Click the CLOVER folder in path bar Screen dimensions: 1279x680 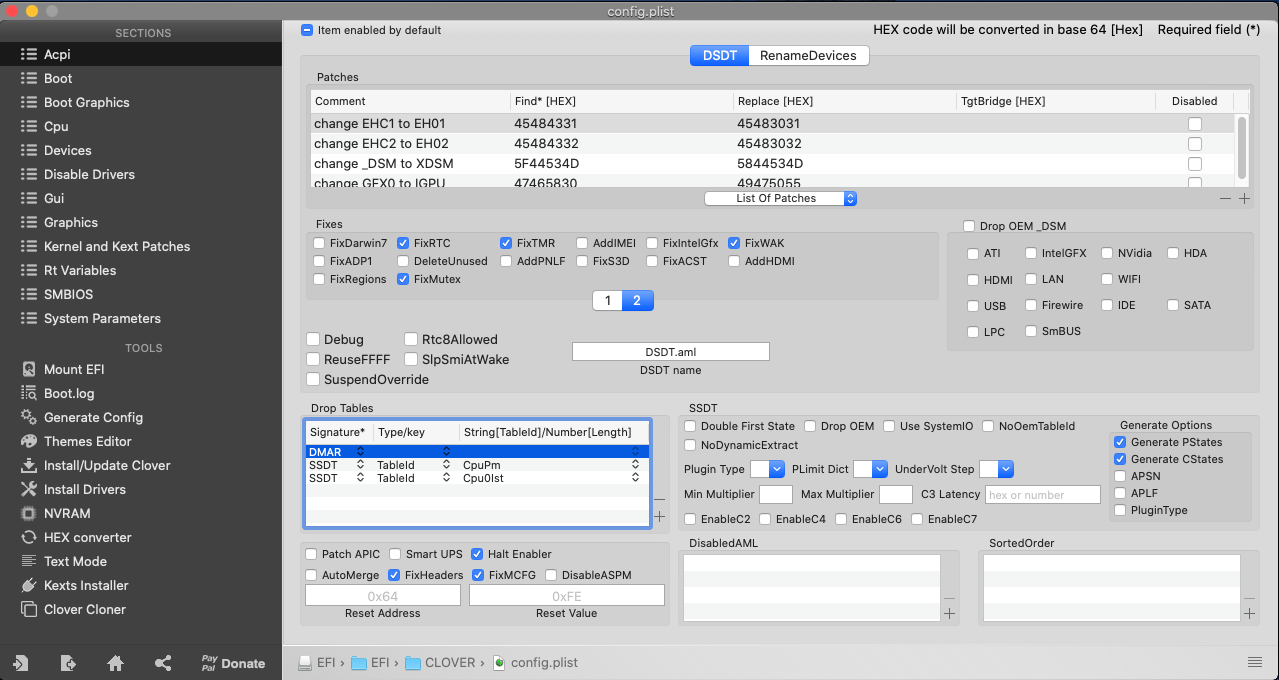click(x=440, y=662)
